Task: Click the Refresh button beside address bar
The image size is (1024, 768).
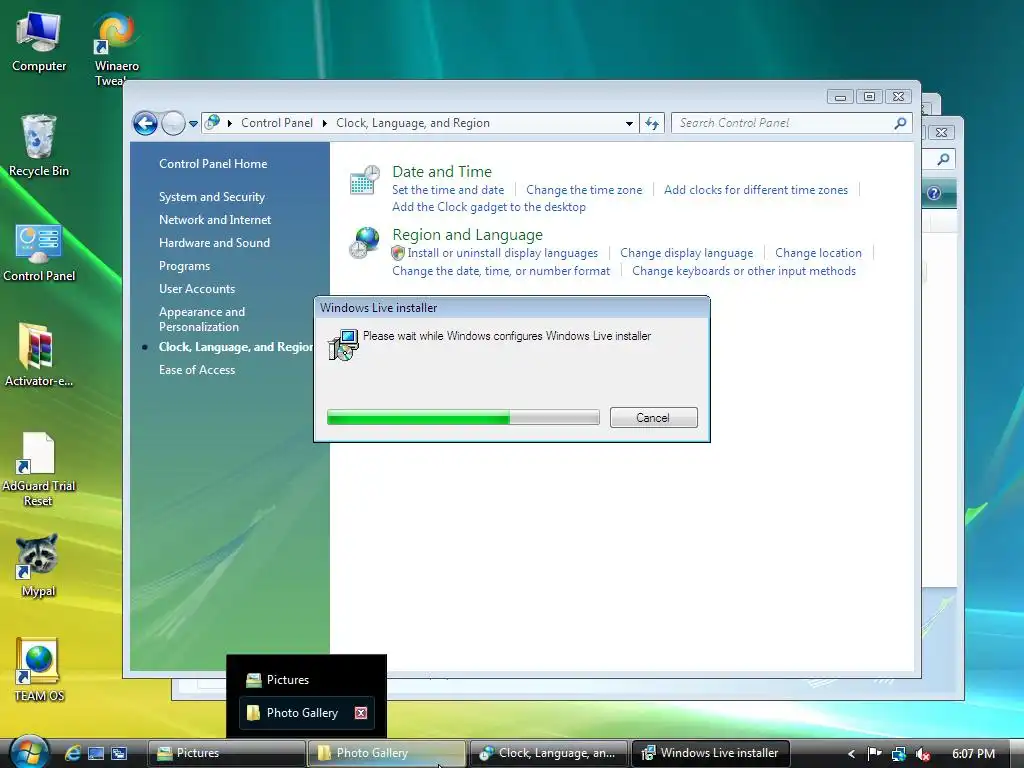Action: (x=652, y=123)
